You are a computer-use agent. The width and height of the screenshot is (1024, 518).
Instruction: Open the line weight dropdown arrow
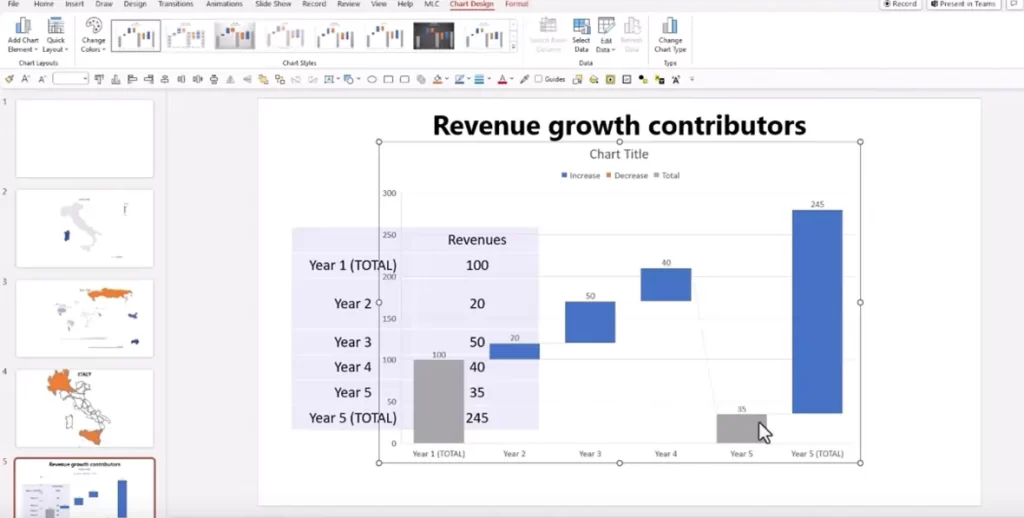[489, 79]
